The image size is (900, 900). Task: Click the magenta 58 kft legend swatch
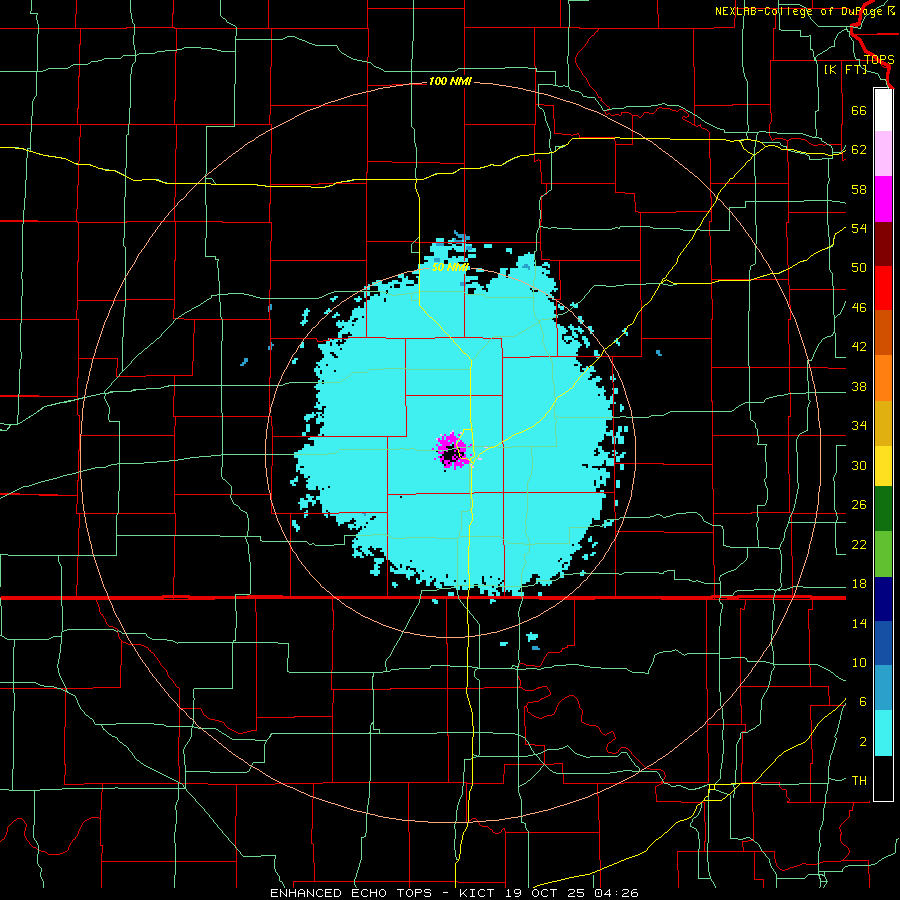click(883, 199)
